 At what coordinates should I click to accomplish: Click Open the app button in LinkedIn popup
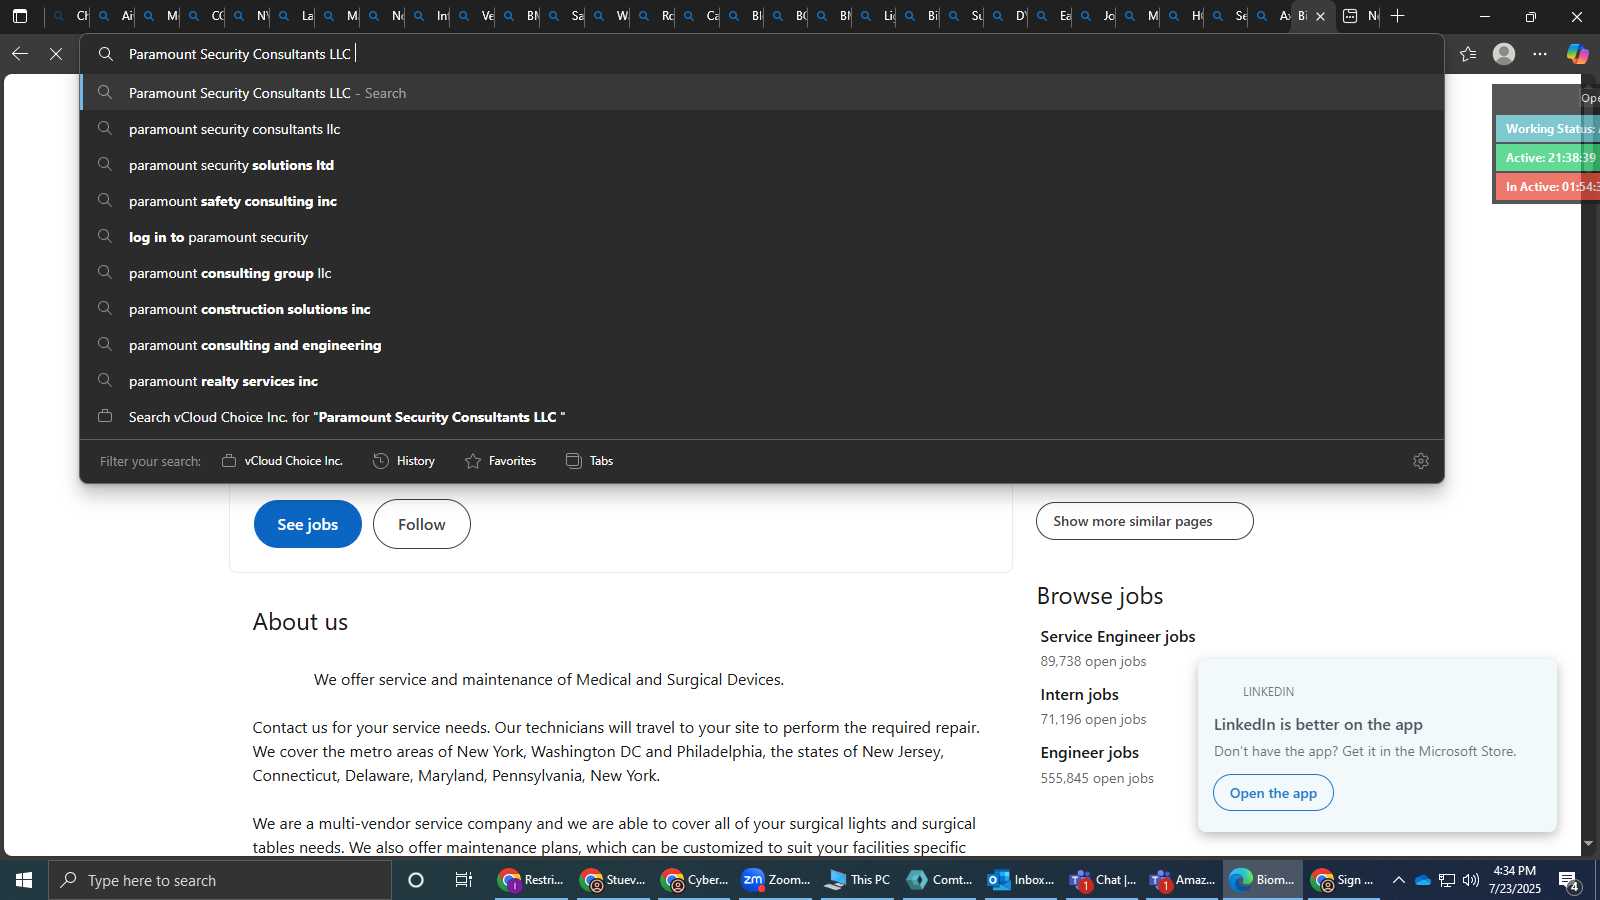pyautogui.click(x=1273, y=793)
